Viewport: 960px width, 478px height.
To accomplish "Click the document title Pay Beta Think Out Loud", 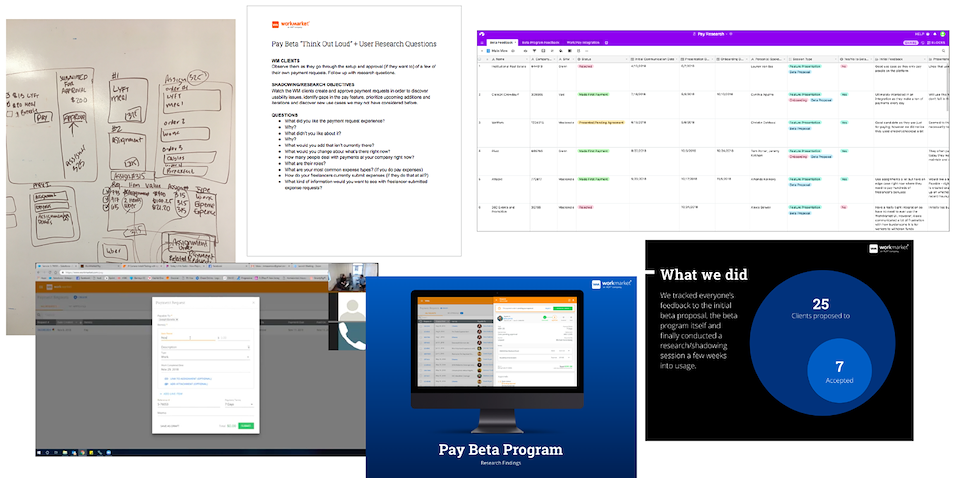I will click(354, 44).
